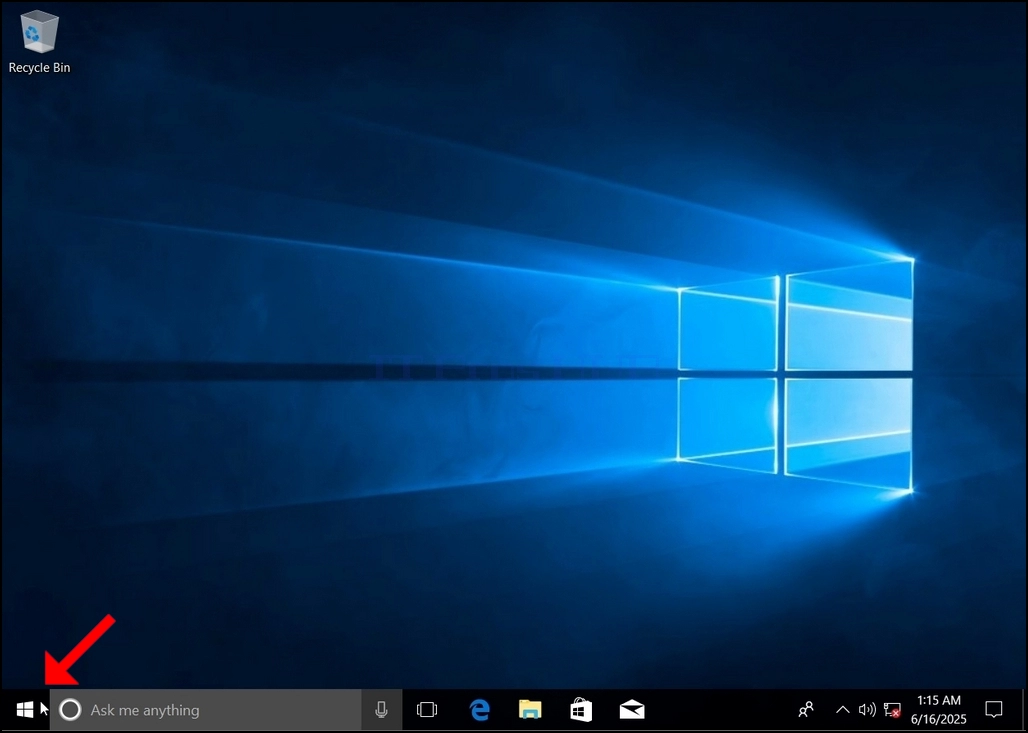
Task: Click the network disconnected icon
Action: [x=892, y=710]
